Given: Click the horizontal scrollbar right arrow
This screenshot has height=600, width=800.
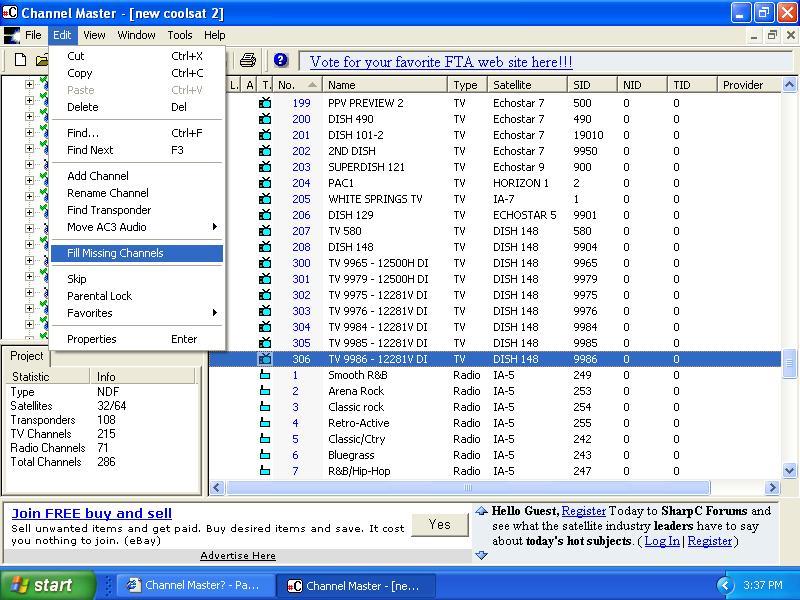Looking at the screenshot, I should [x=772, y=488].
